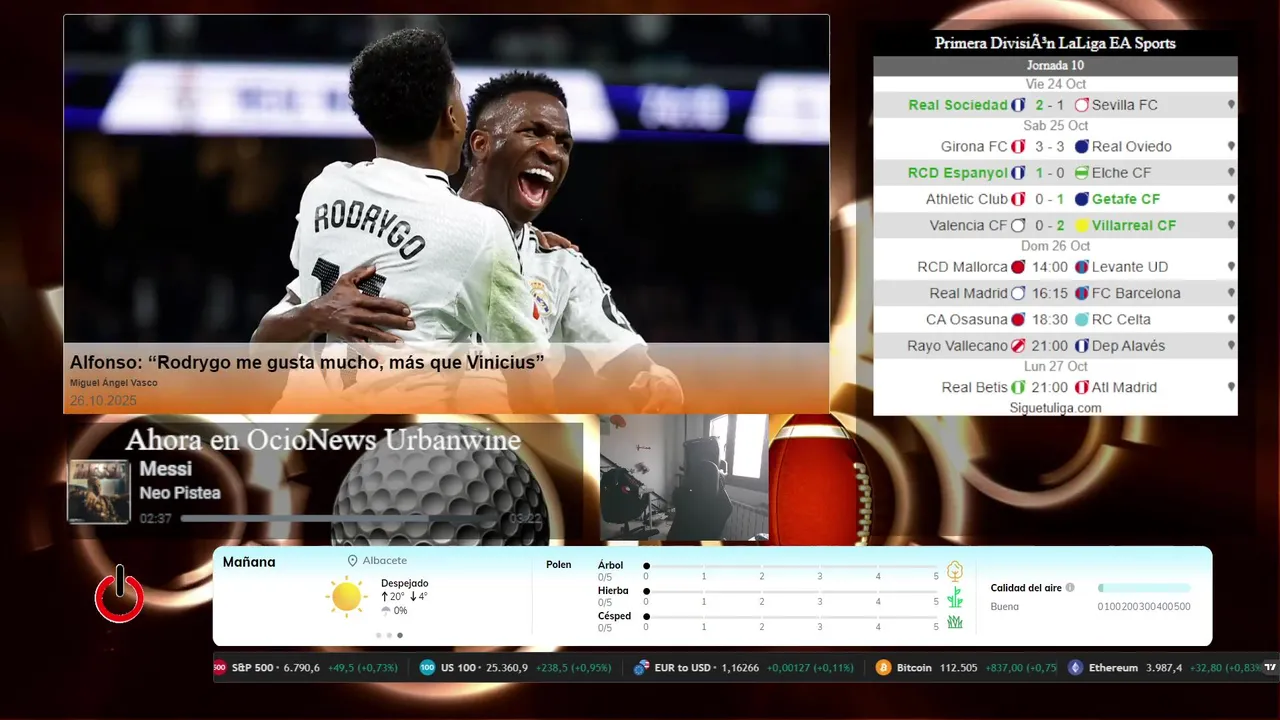Click the EUR to USD 1,16266 rate
1280x720 pixels.
[740, 667]
